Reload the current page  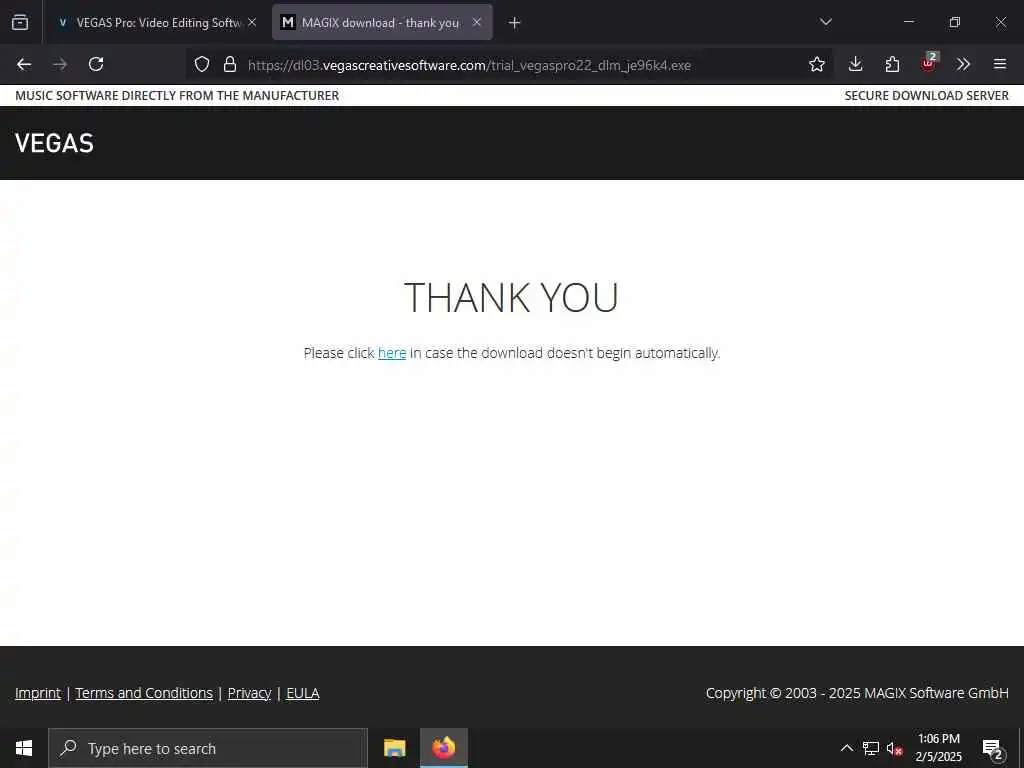click(x=96, y=64)
